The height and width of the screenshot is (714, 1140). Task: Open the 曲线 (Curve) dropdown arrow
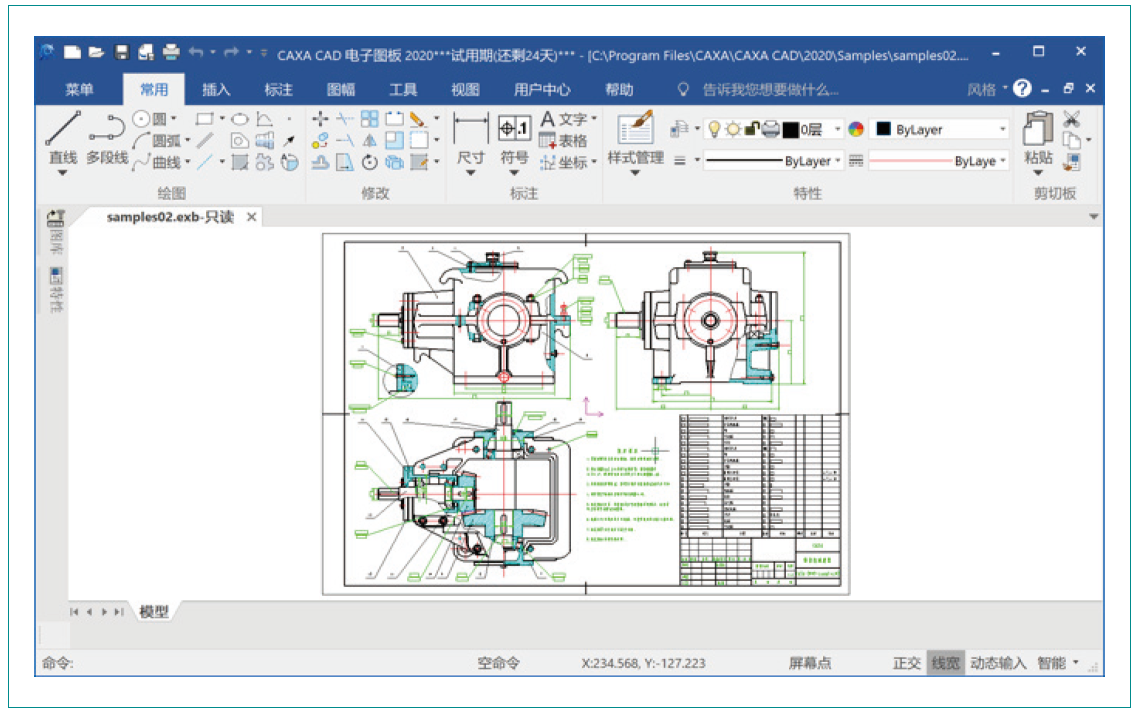187,161
